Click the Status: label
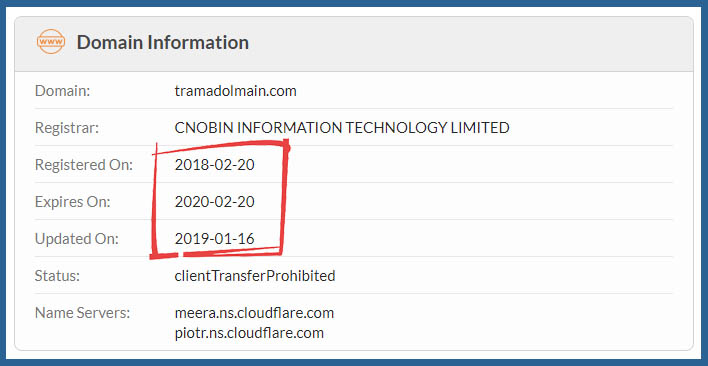Image resolution: width=708 pixels, height=366 pixels. click(x=57, y=276)
